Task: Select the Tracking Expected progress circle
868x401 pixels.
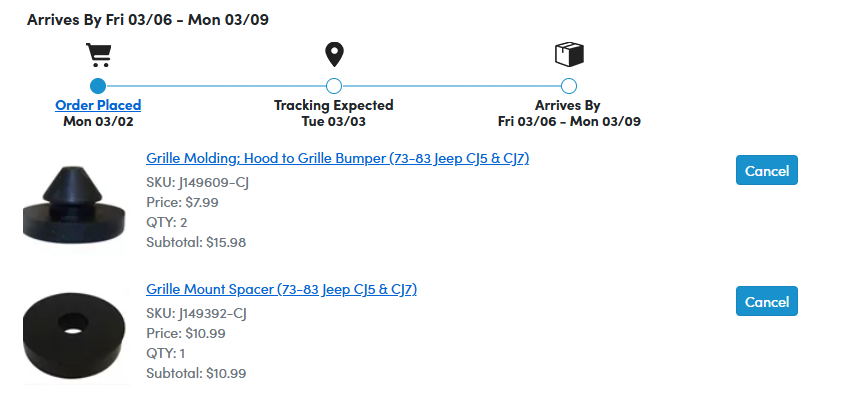Action: click(x=334, y=86)
